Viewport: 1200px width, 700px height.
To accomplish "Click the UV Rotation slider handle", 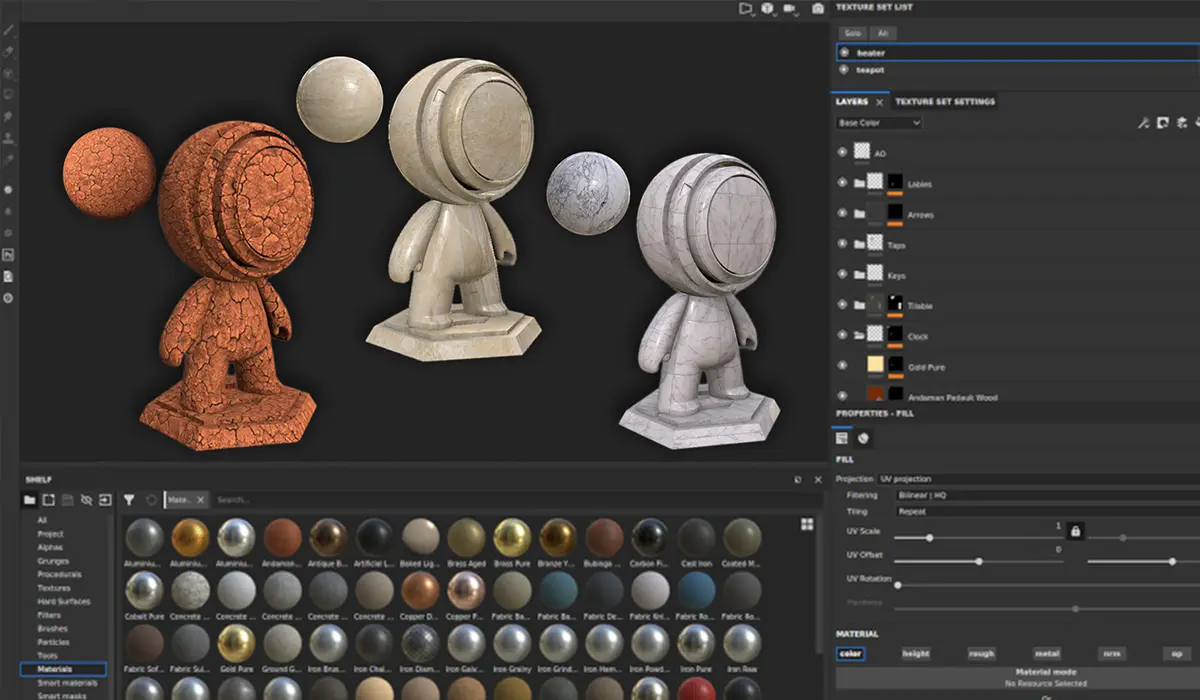I will pos(897,584).
